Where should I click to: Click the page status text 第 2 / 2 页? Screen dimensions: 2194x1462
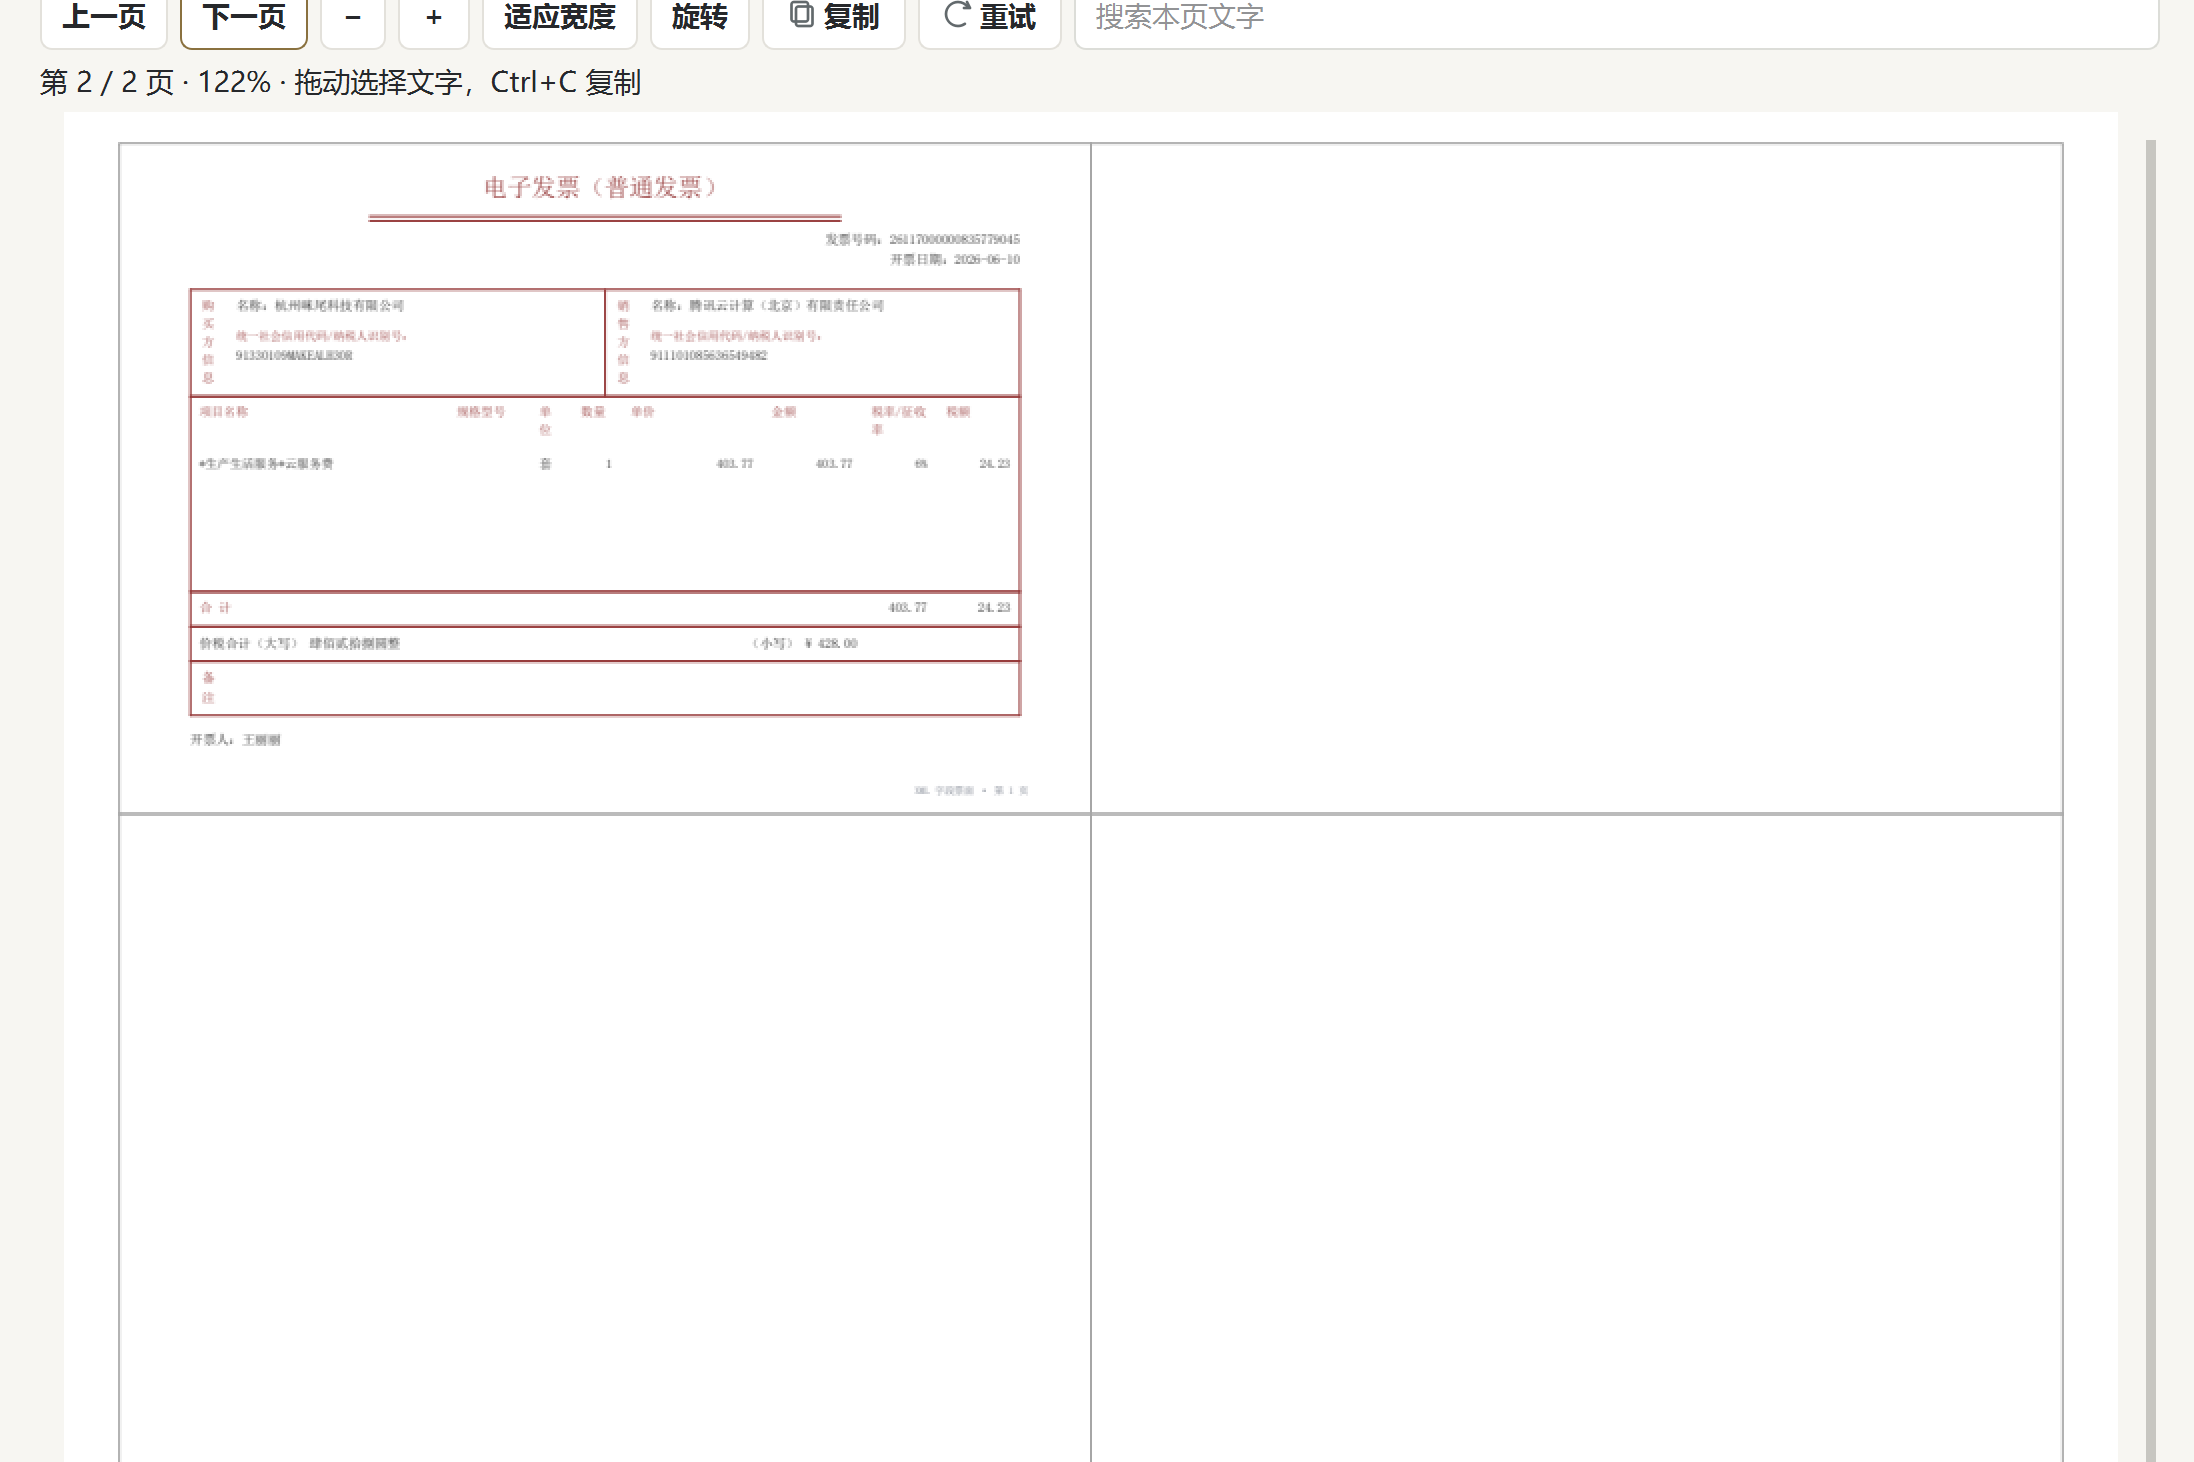pos(107,82)
